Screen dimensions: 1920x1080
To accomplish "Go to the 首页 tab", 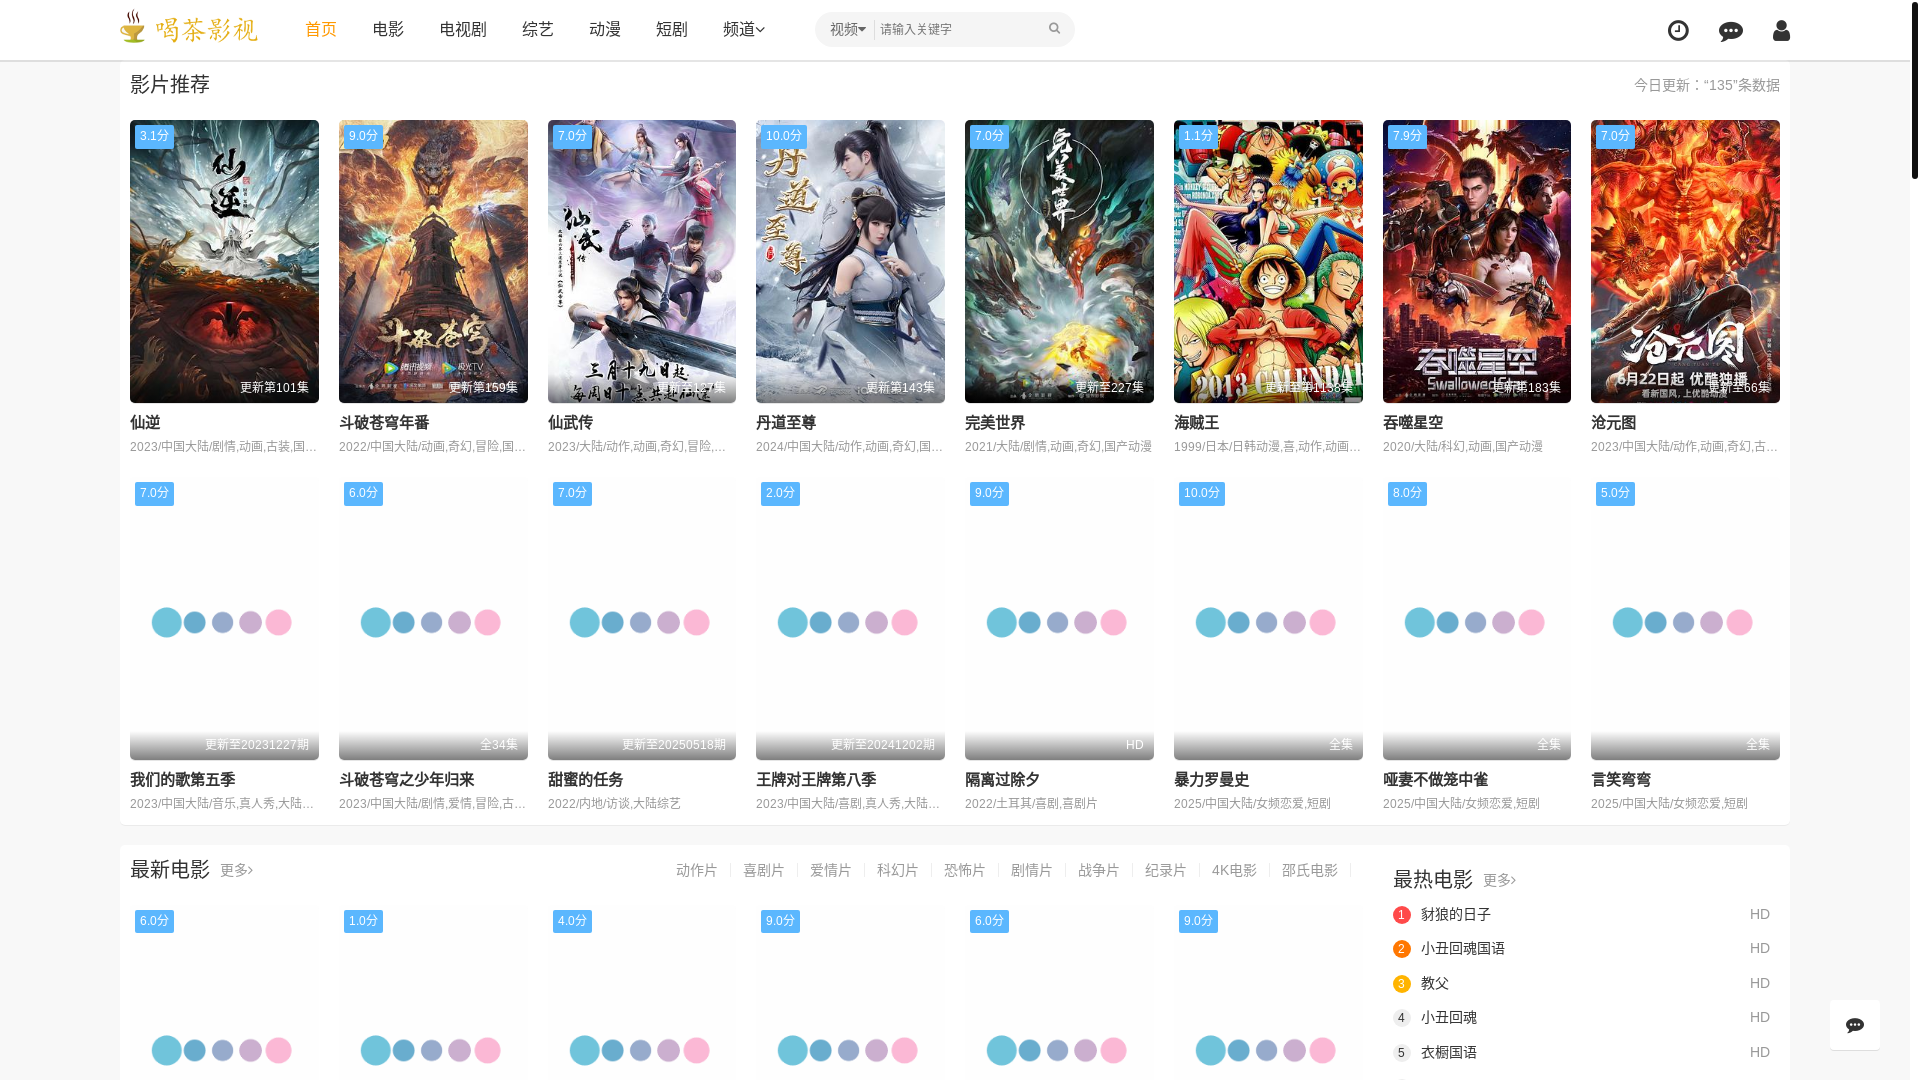I will click(321, 30).
